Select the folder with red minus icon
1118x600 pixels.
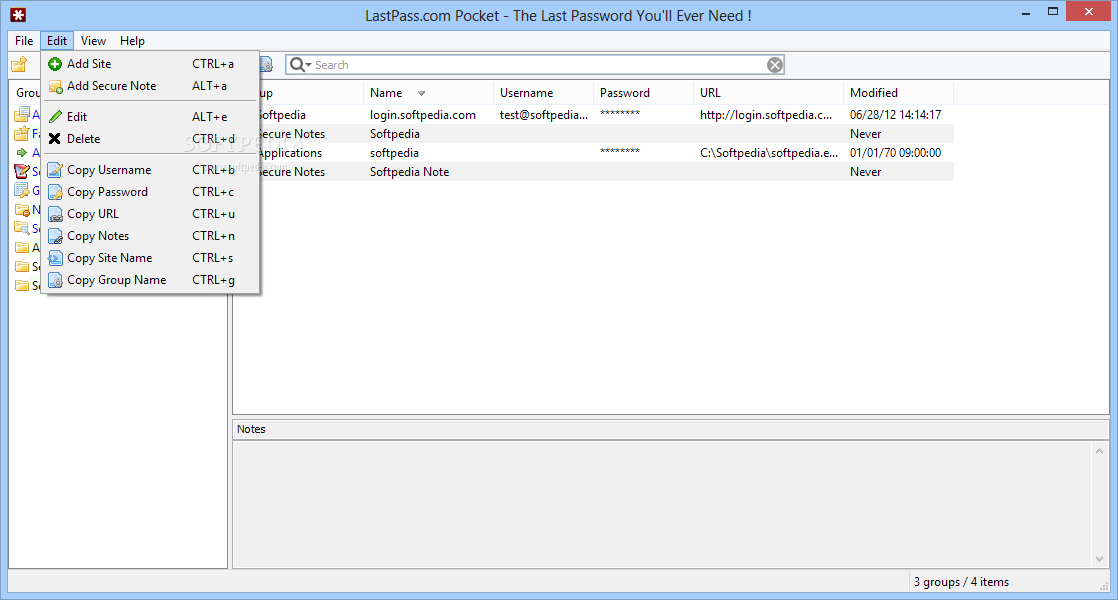(x=22, y=210)
